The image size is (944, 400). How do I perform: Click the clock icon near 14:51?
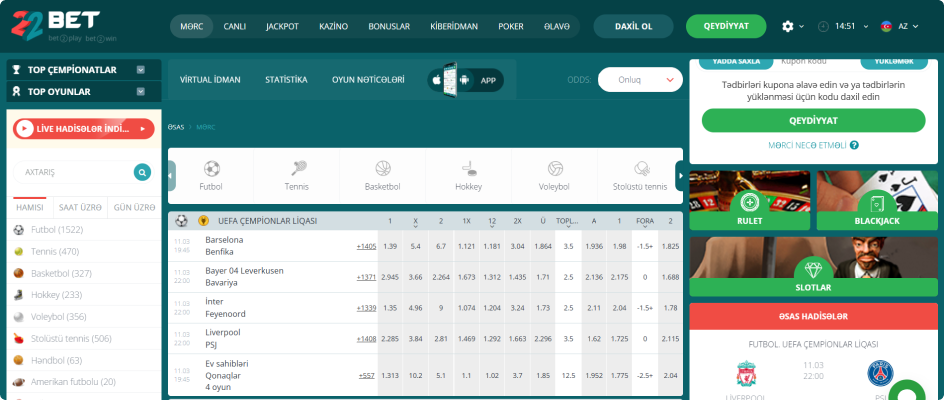823,27
